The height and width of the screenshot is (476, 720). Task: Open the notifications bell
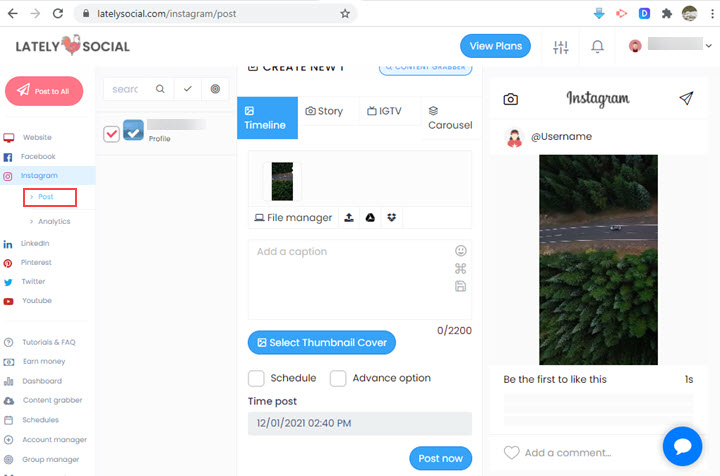(x=597, y=46)
